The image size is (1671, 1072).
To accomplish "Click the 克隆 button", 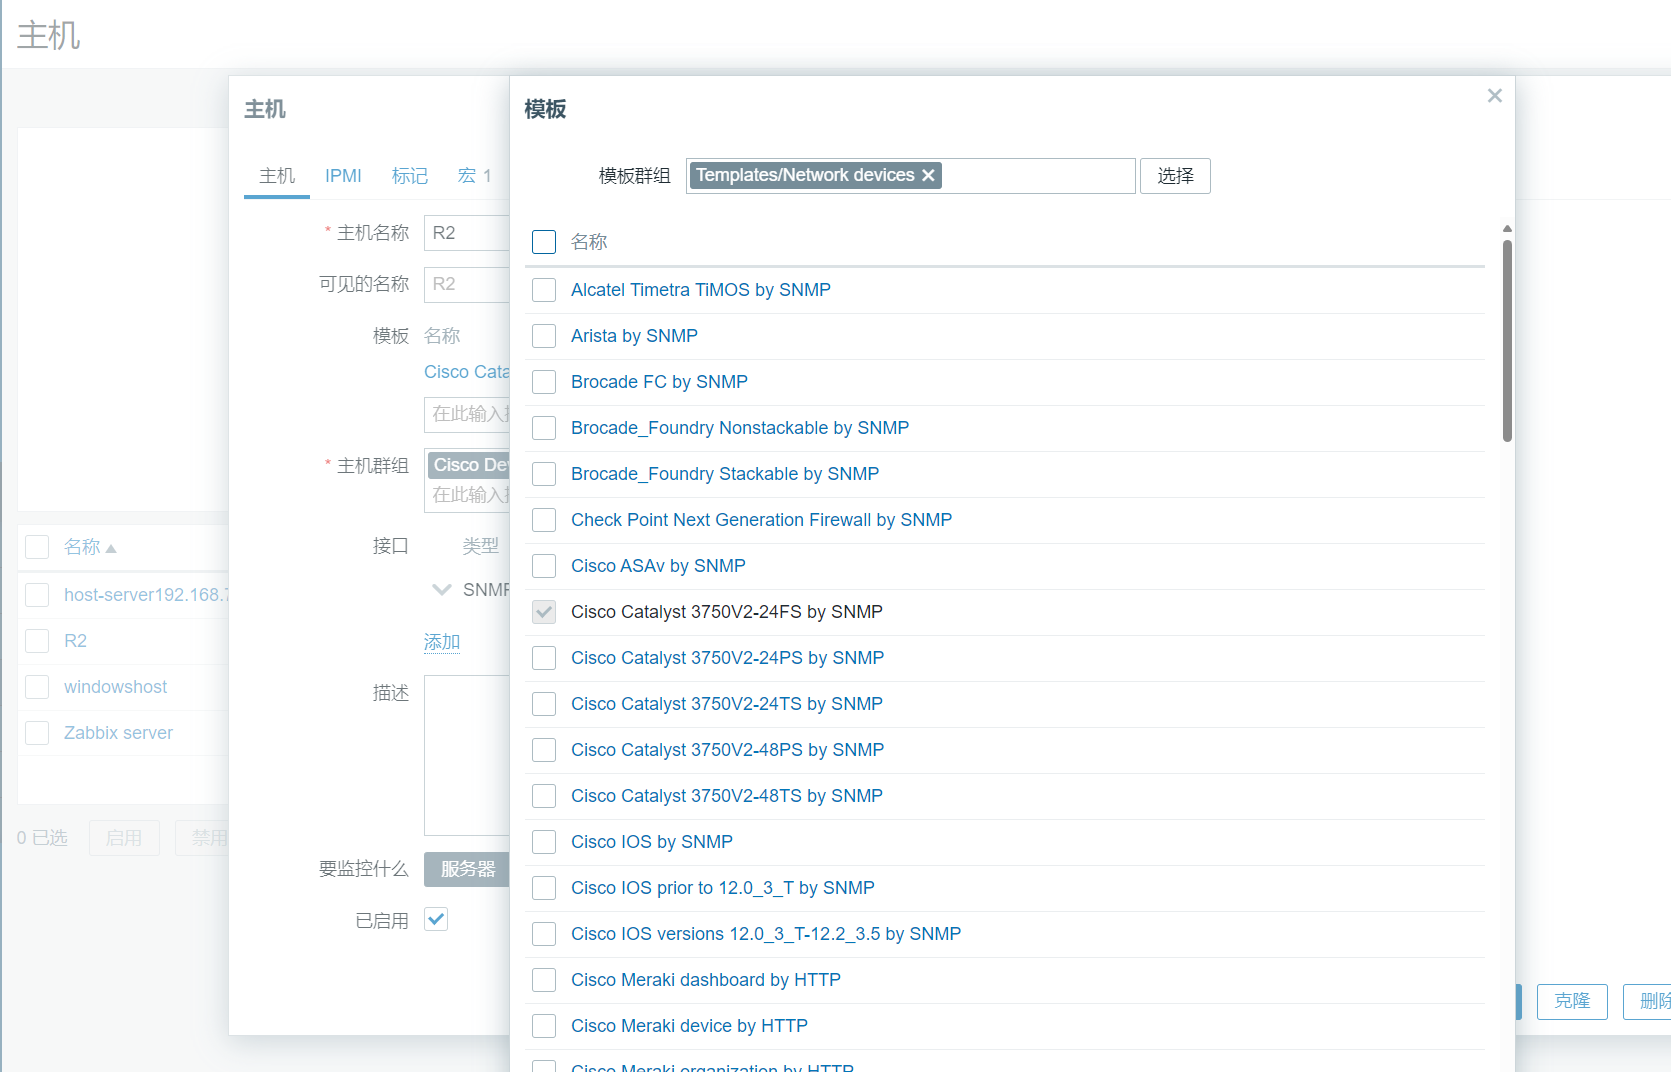I will coord(1572,1001).
